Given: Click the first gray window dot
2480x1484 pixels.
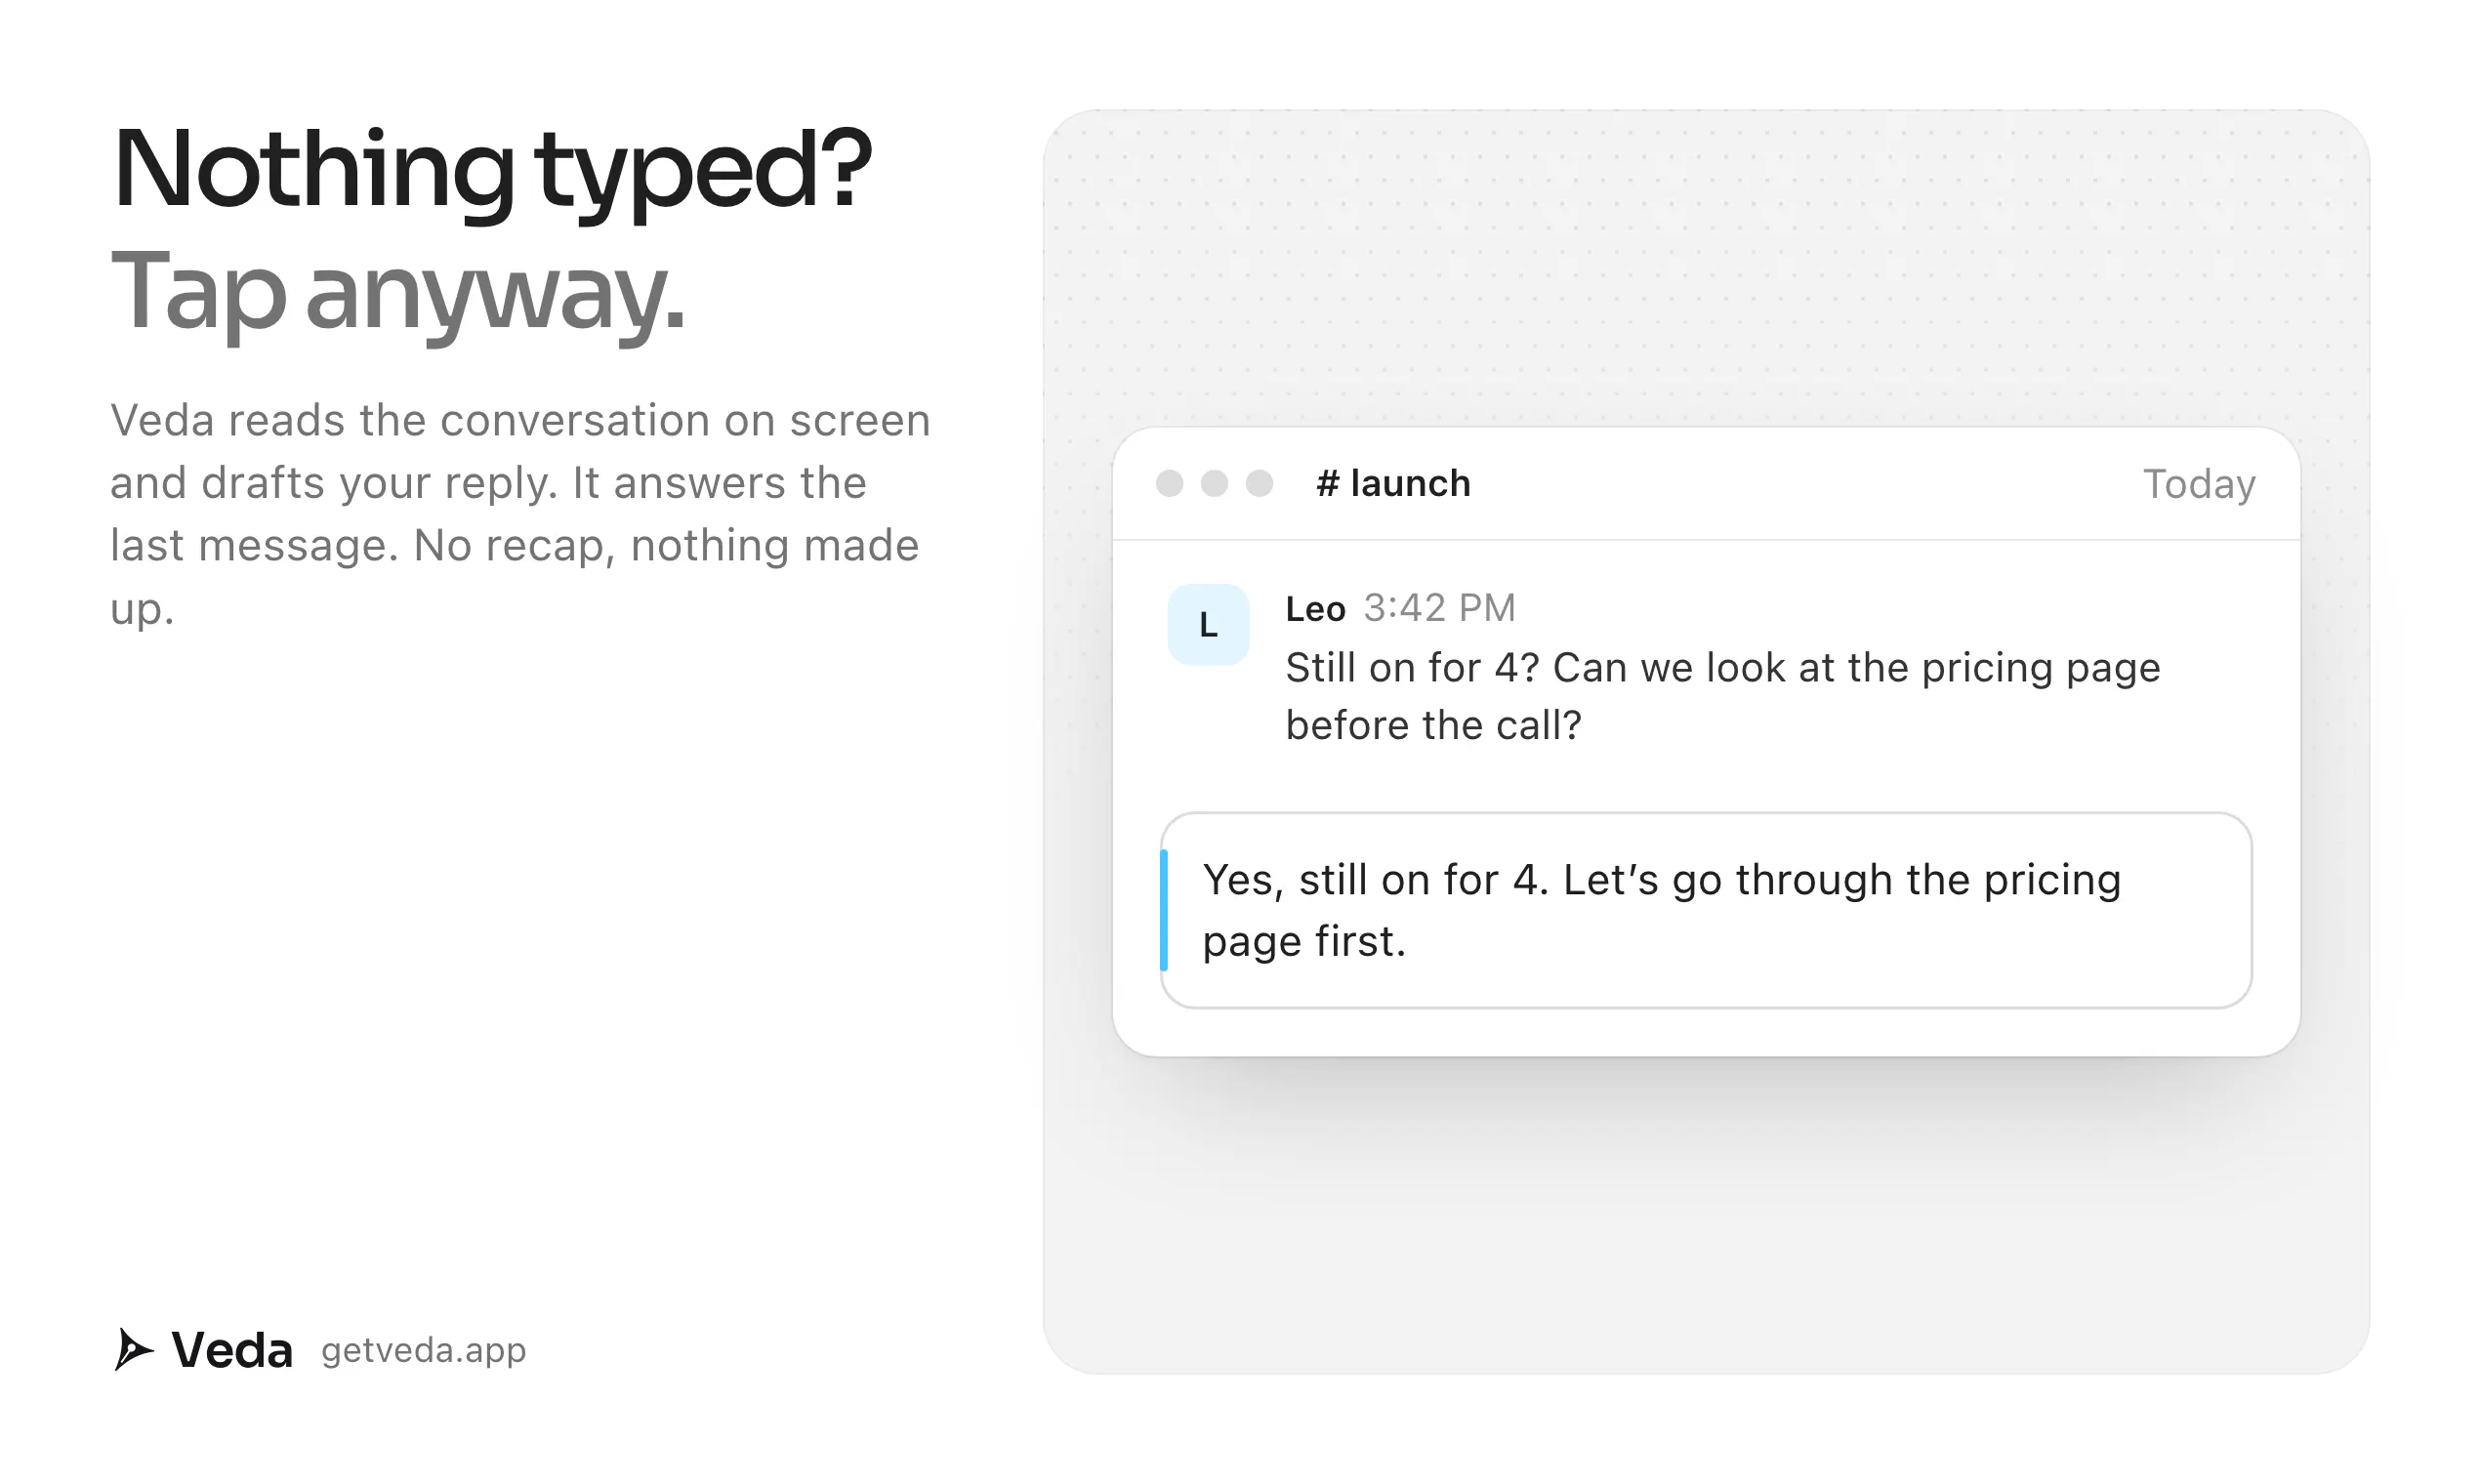Looking at the screenshot, I should click(1169, 484).
